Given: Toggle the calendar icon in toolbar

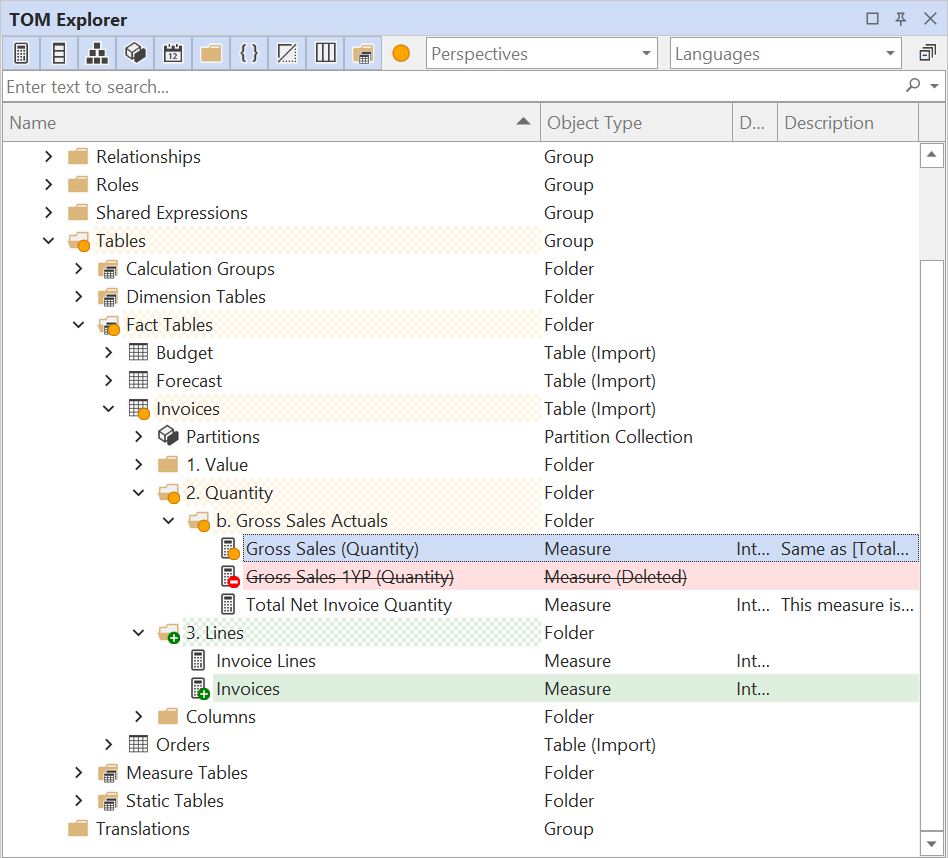Looking at the screenshot, I should tap(173, 53).
